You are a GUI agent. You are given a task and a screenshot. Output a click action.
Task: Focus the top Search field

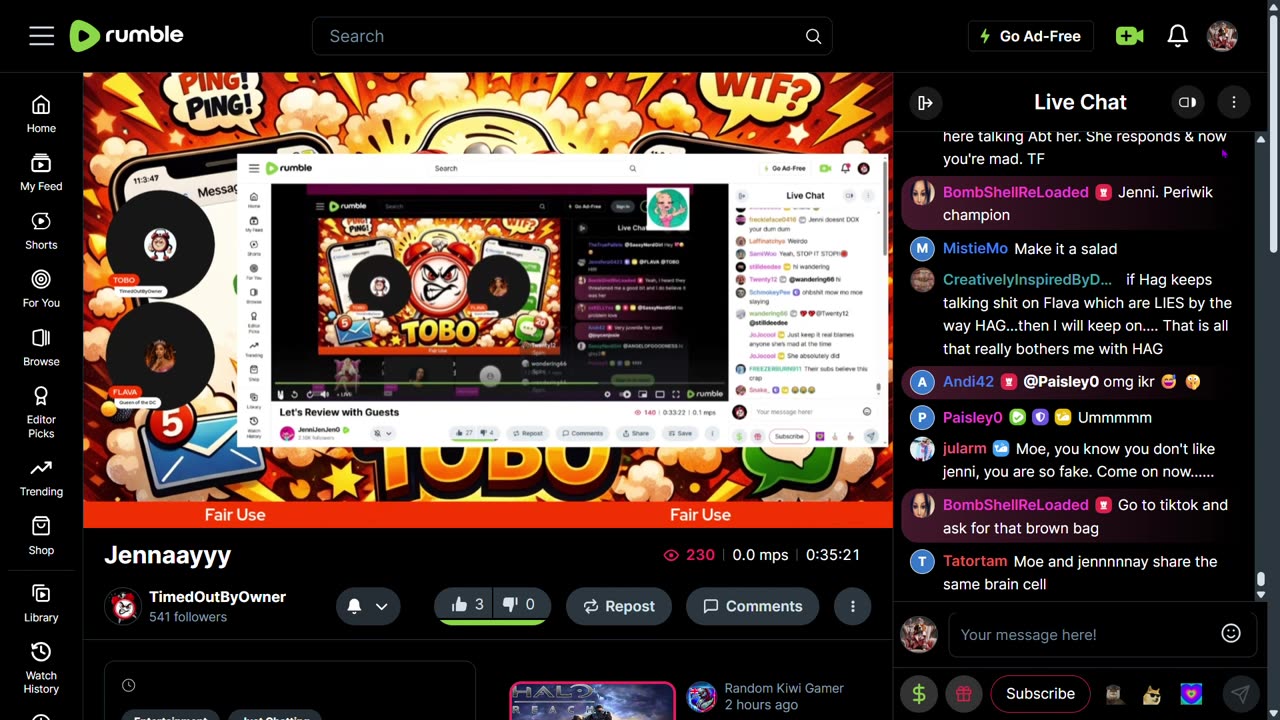point(572,36)
